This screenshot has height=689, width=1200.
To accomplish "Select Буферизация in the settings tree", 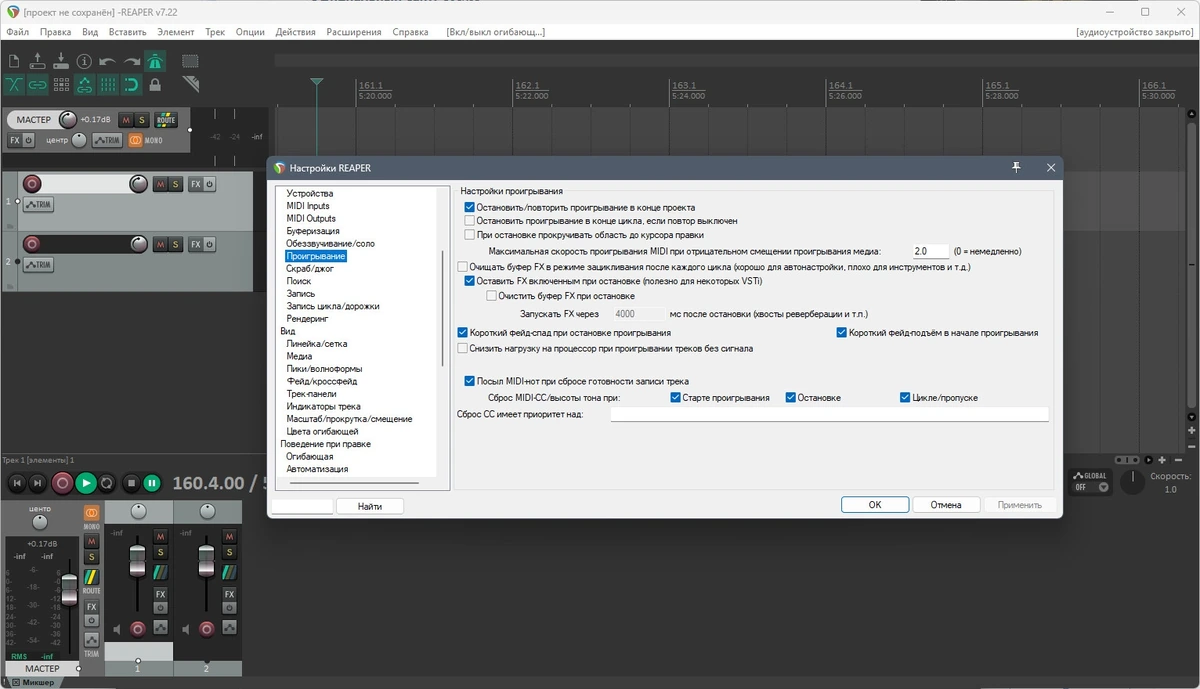I will (313, 231).
